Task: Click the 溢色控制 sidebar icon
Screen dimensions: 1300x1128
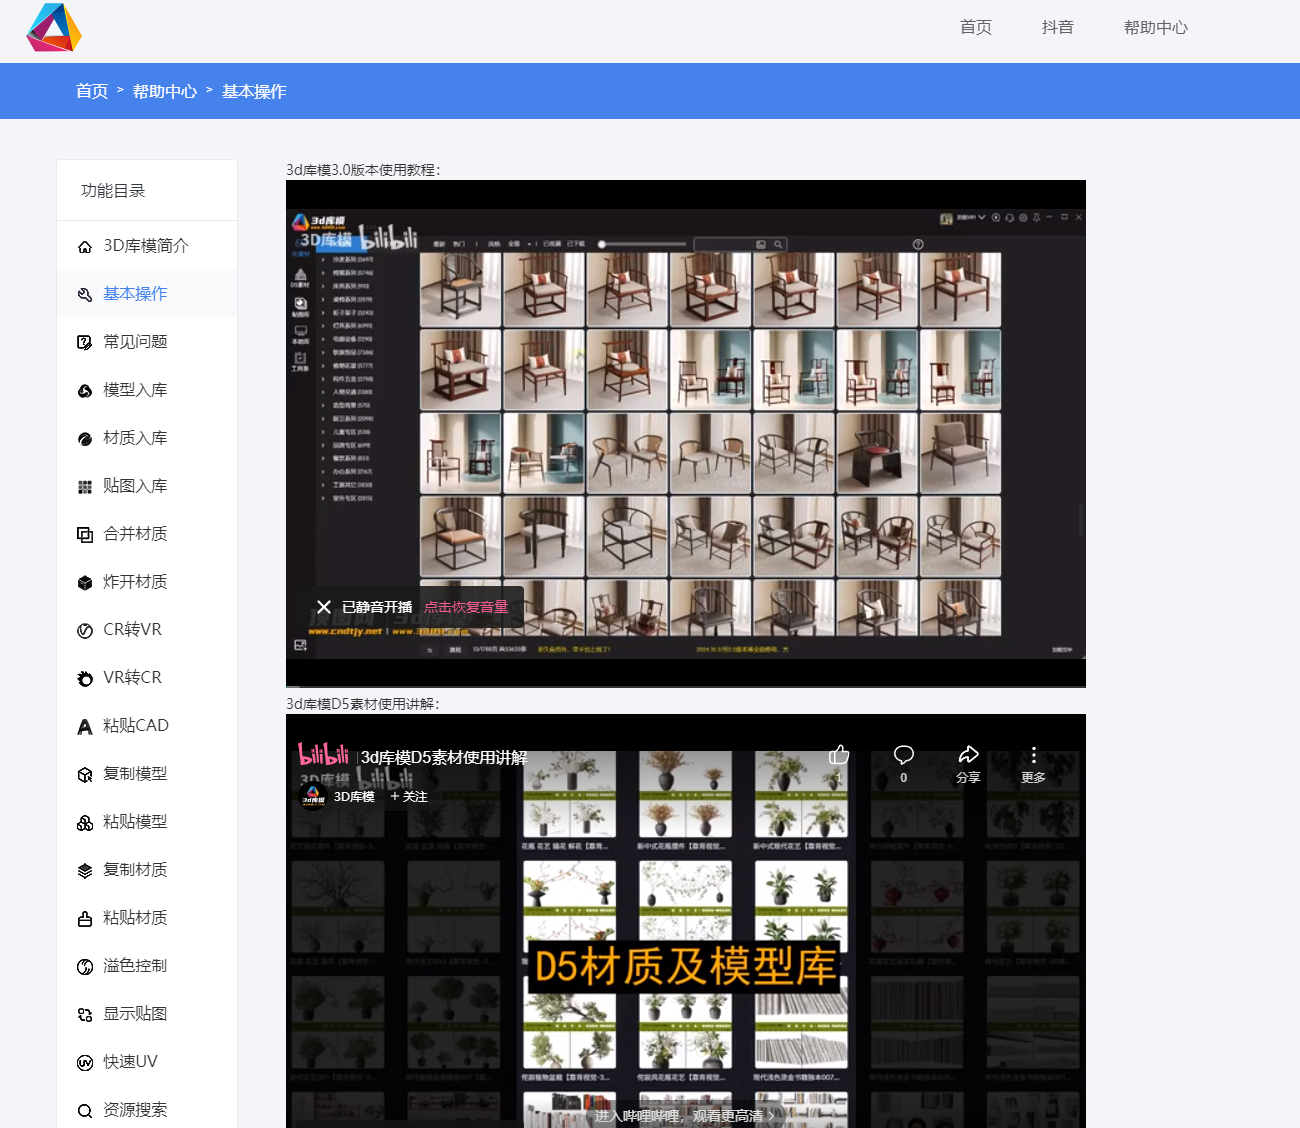Action: coord(85,966)
